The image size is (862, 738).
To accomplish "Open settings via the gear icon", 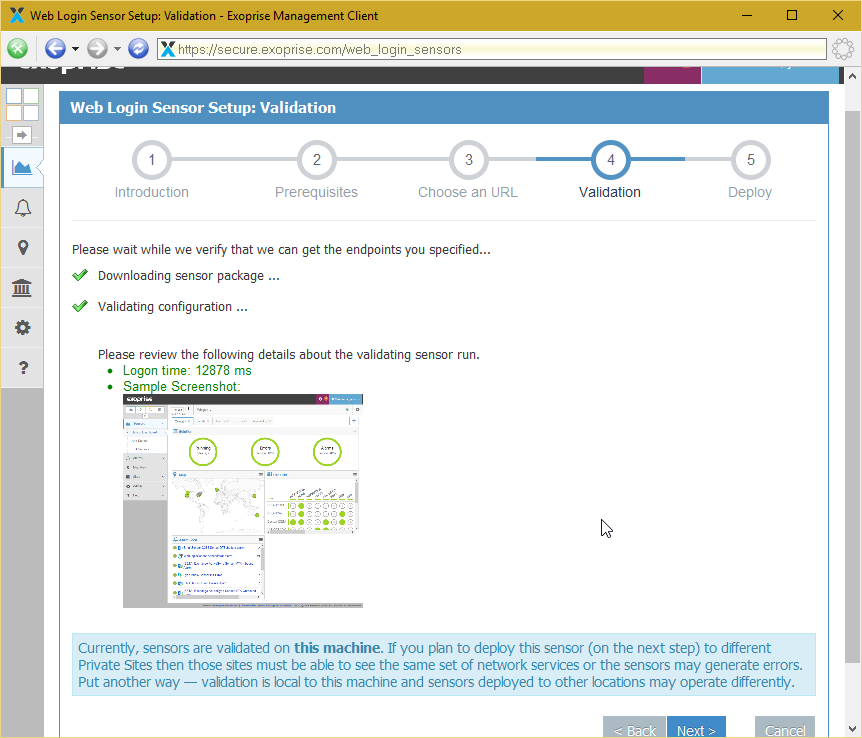I will [23, 328].
